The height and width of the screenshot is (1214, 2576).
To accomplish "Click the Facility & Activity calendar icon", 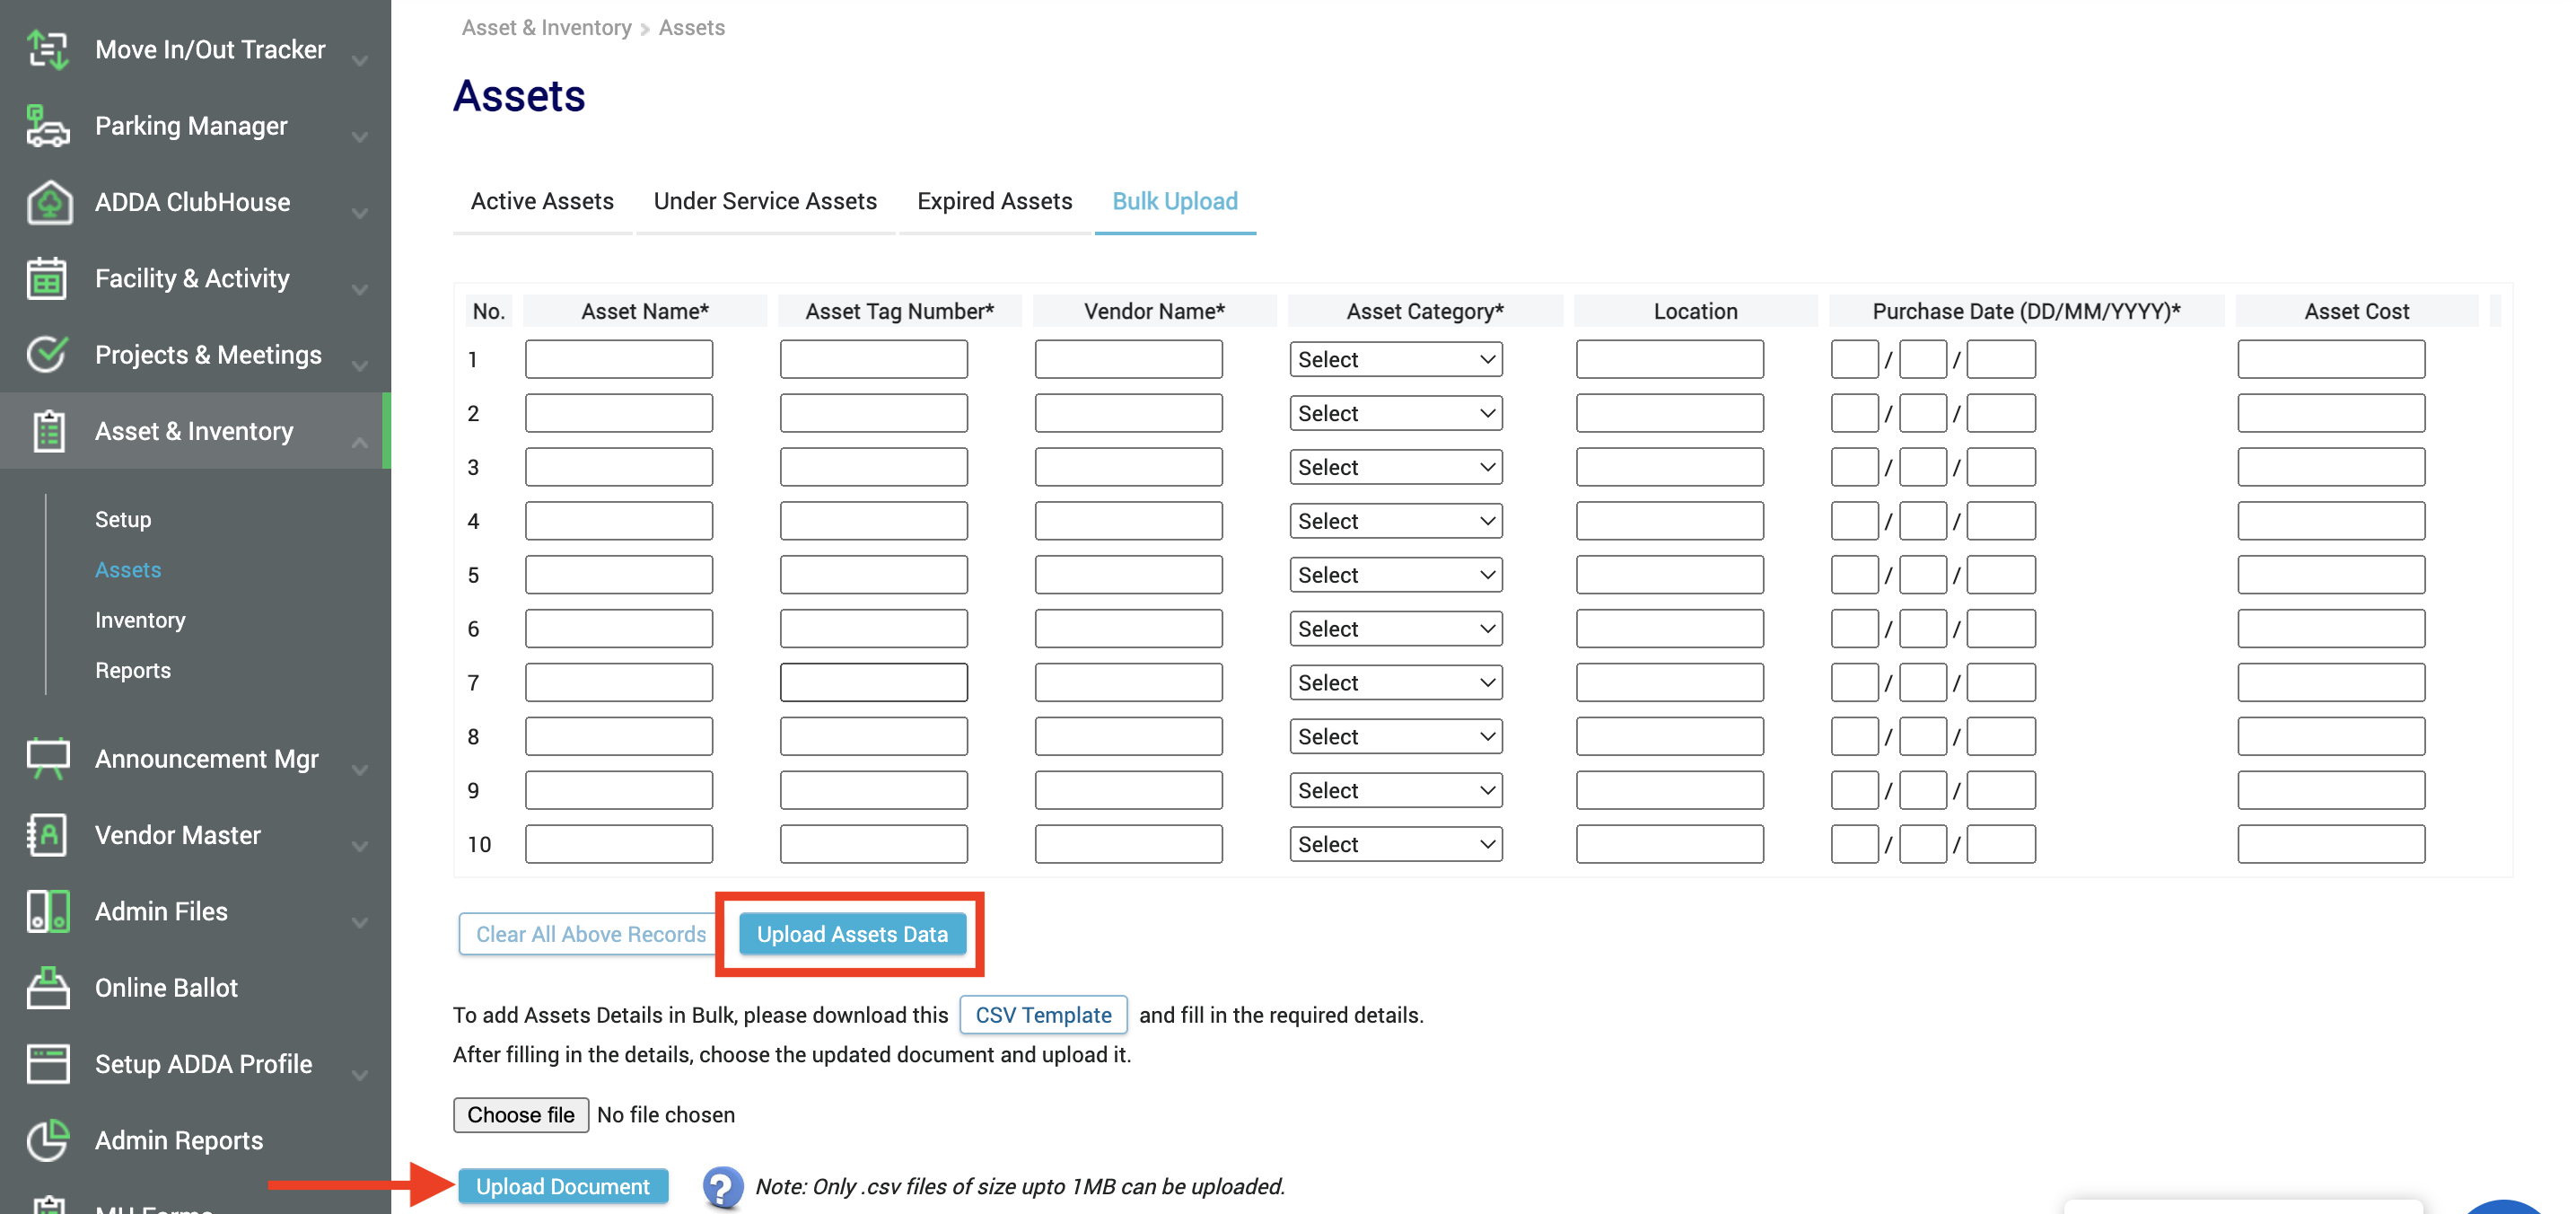I will point(46,278).
